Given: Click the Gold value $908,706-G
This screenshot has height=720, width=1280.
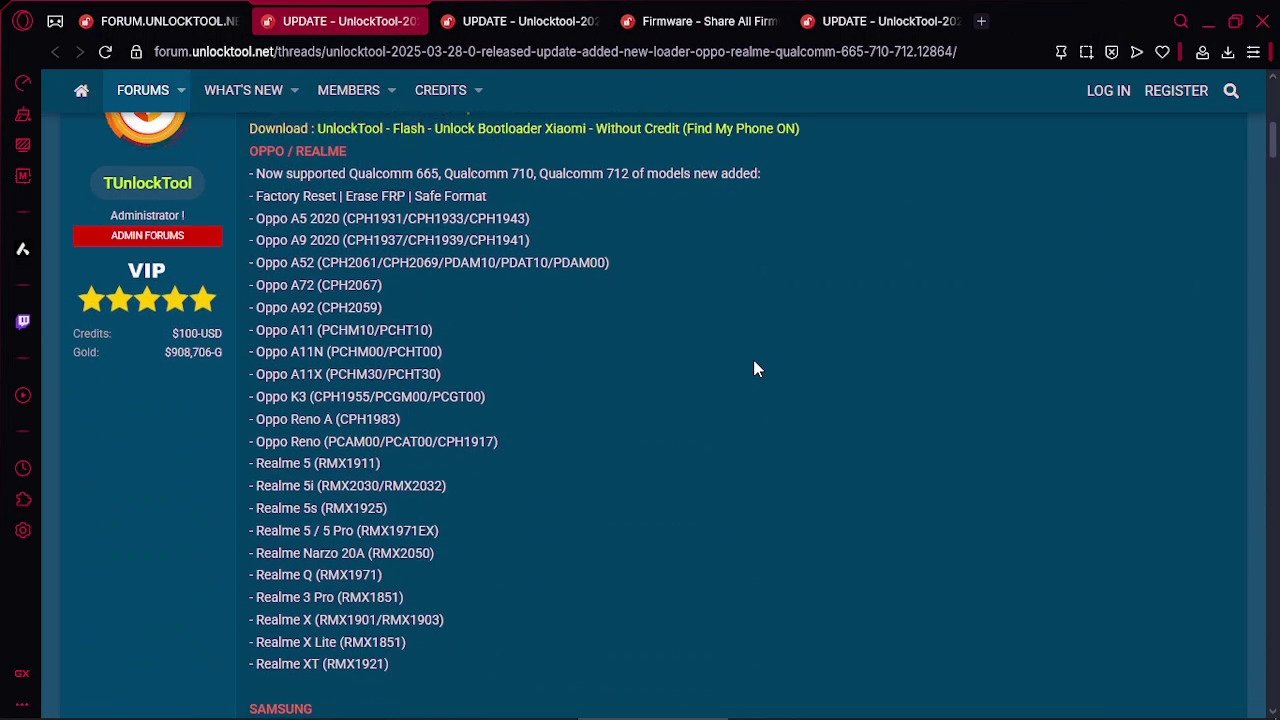Looking at the screenshot, I should pos(193,353).
